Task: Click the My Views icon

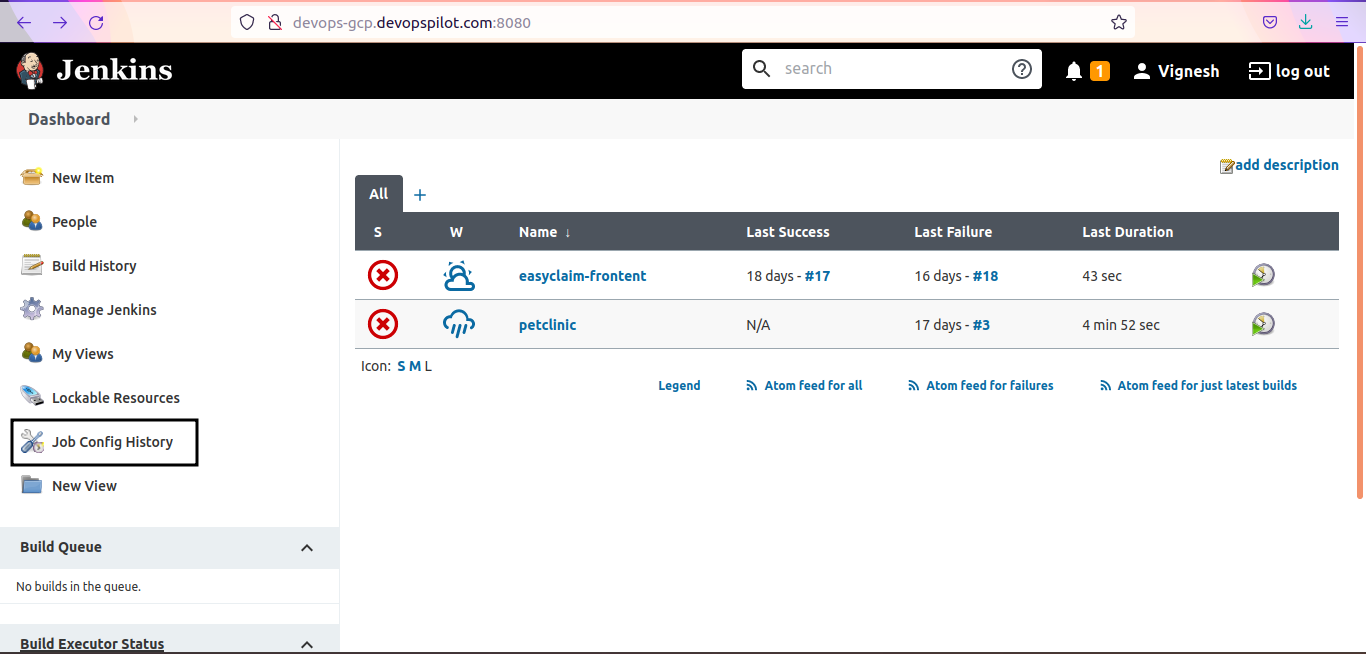Action: click(x=32, y=353)
